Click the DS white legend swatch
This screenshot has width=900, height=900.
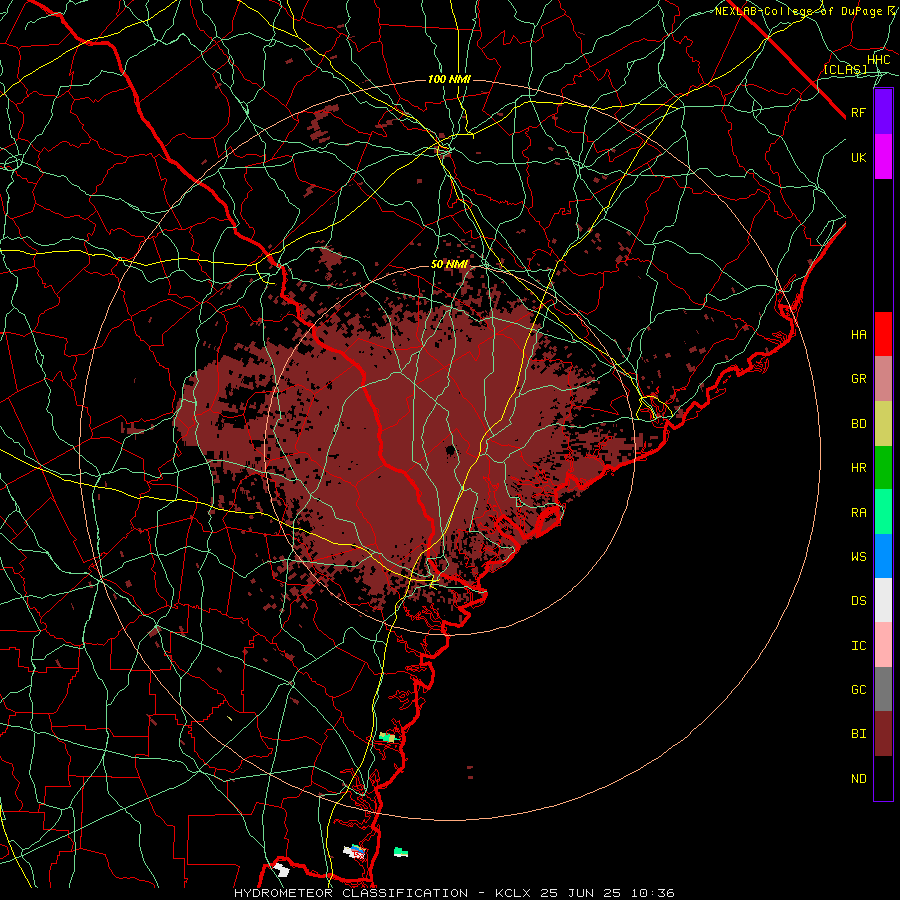(883, 600)
